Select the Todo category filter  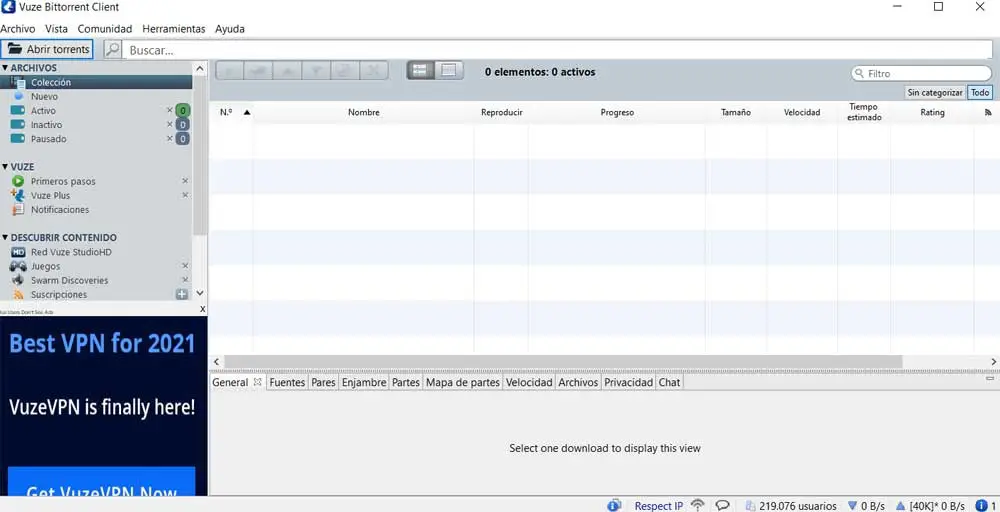click(980, 92)
